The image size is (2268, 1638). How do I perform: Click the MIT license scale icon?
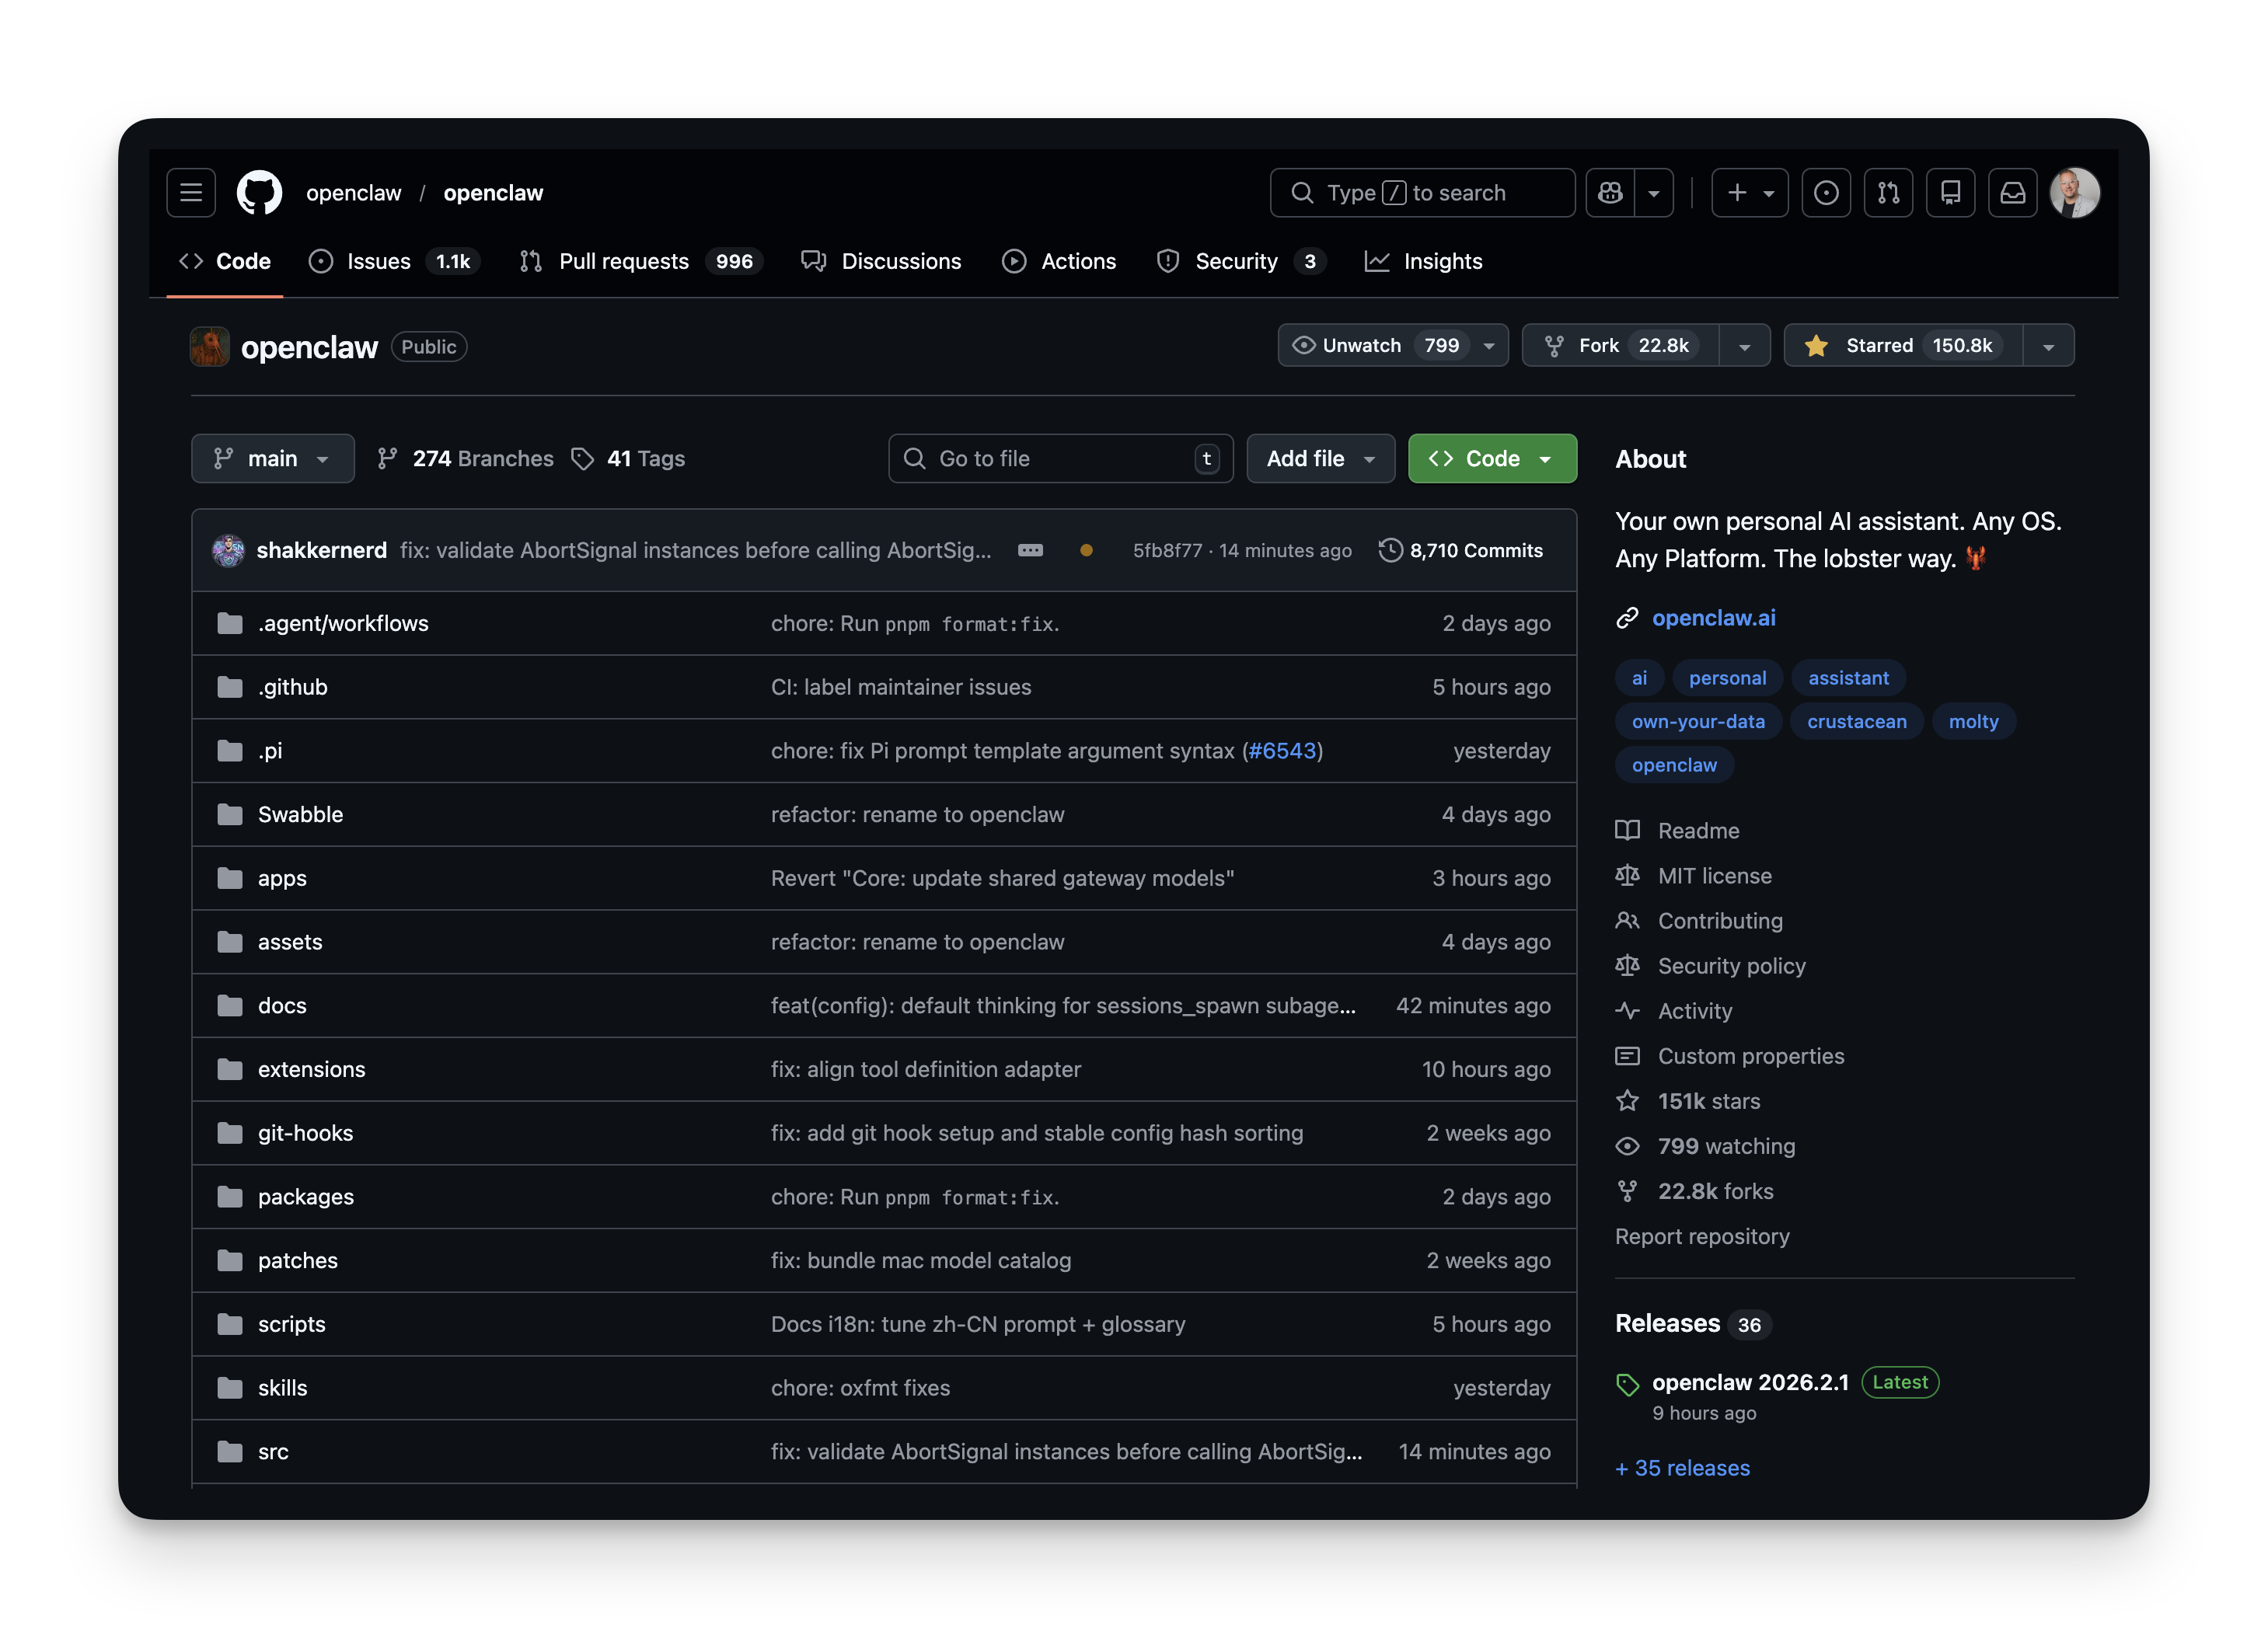point(1627,875)
